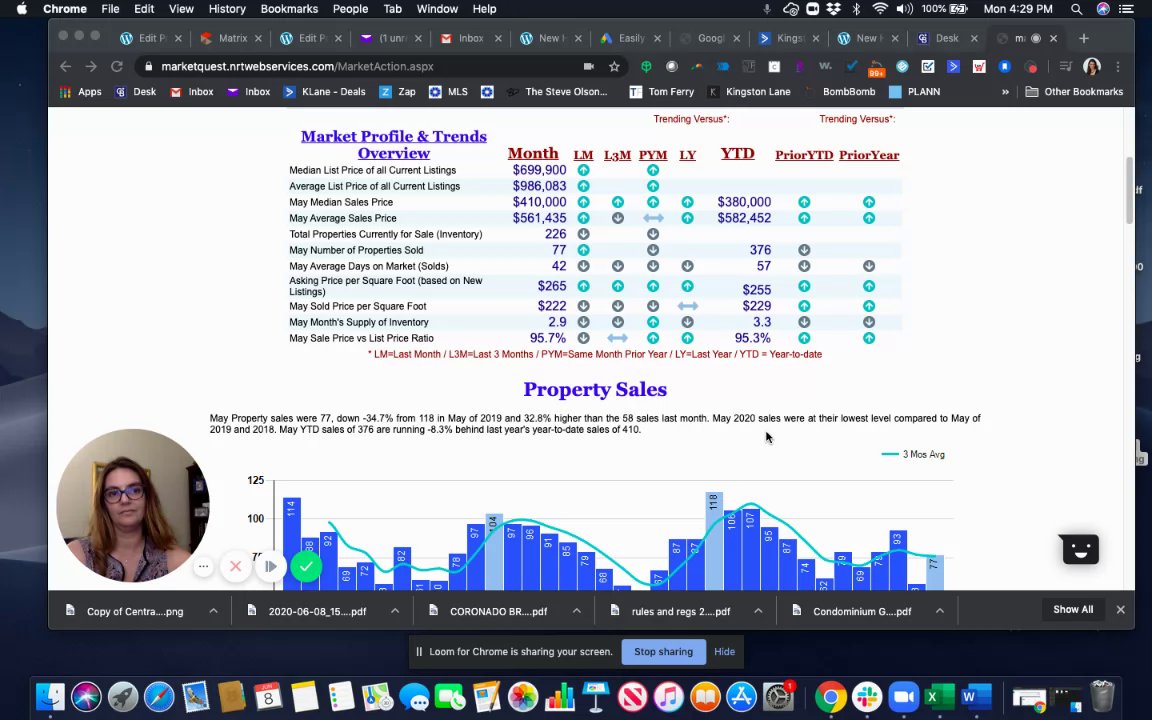Click the $699,900 median list price value
The height and width of the screenshot is (720, 1152).
[x=539, y=170]
